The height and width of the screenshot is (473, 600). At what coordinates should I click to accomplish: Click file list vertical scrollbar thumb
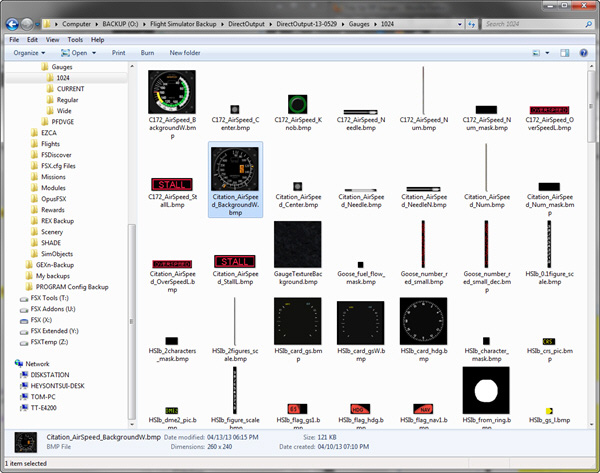point(591,107)
